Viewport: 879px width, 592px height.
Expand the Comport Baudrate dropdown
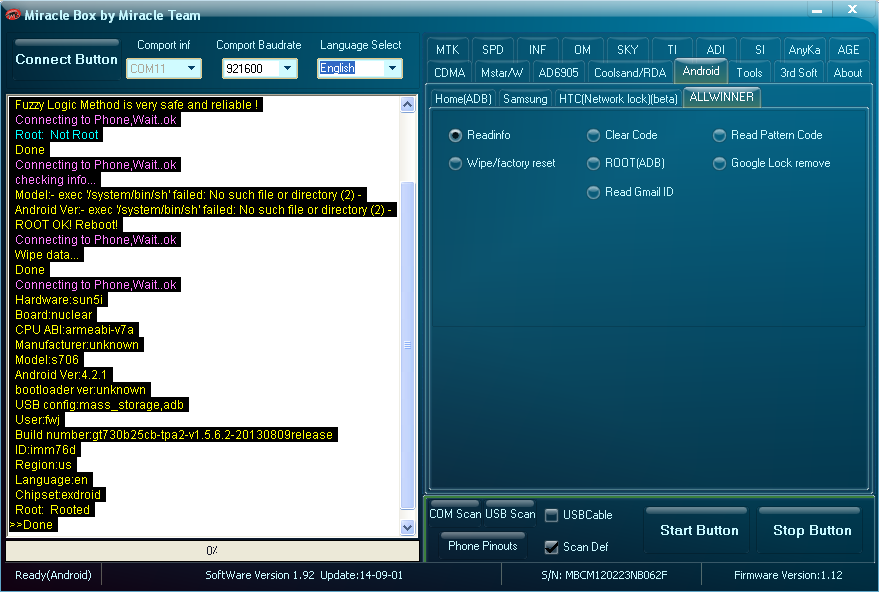pos(288,68)
